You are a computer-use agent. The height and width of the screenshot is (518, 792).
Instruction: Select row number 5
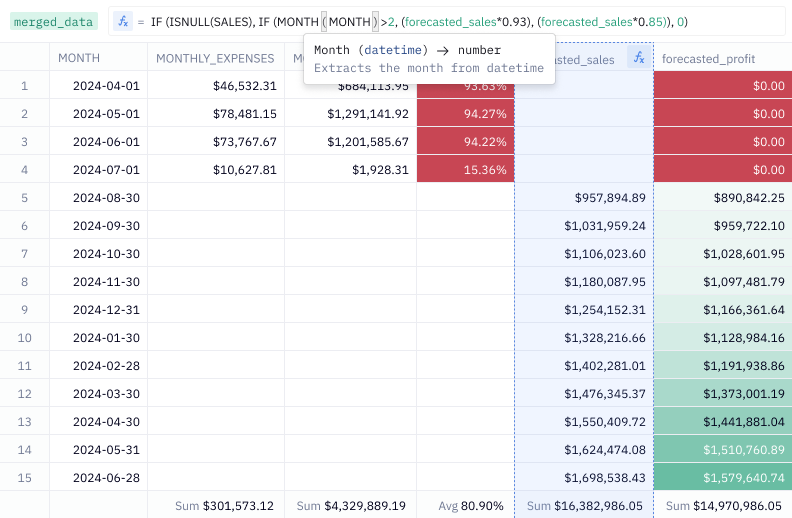tap(24, 197)
